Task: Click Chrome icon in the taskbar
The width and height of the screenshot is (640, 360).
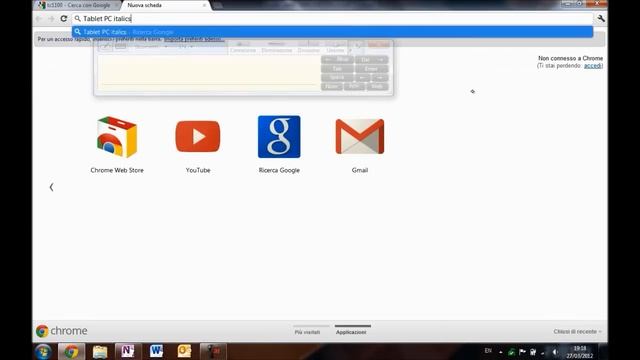Action: [71, 351]
